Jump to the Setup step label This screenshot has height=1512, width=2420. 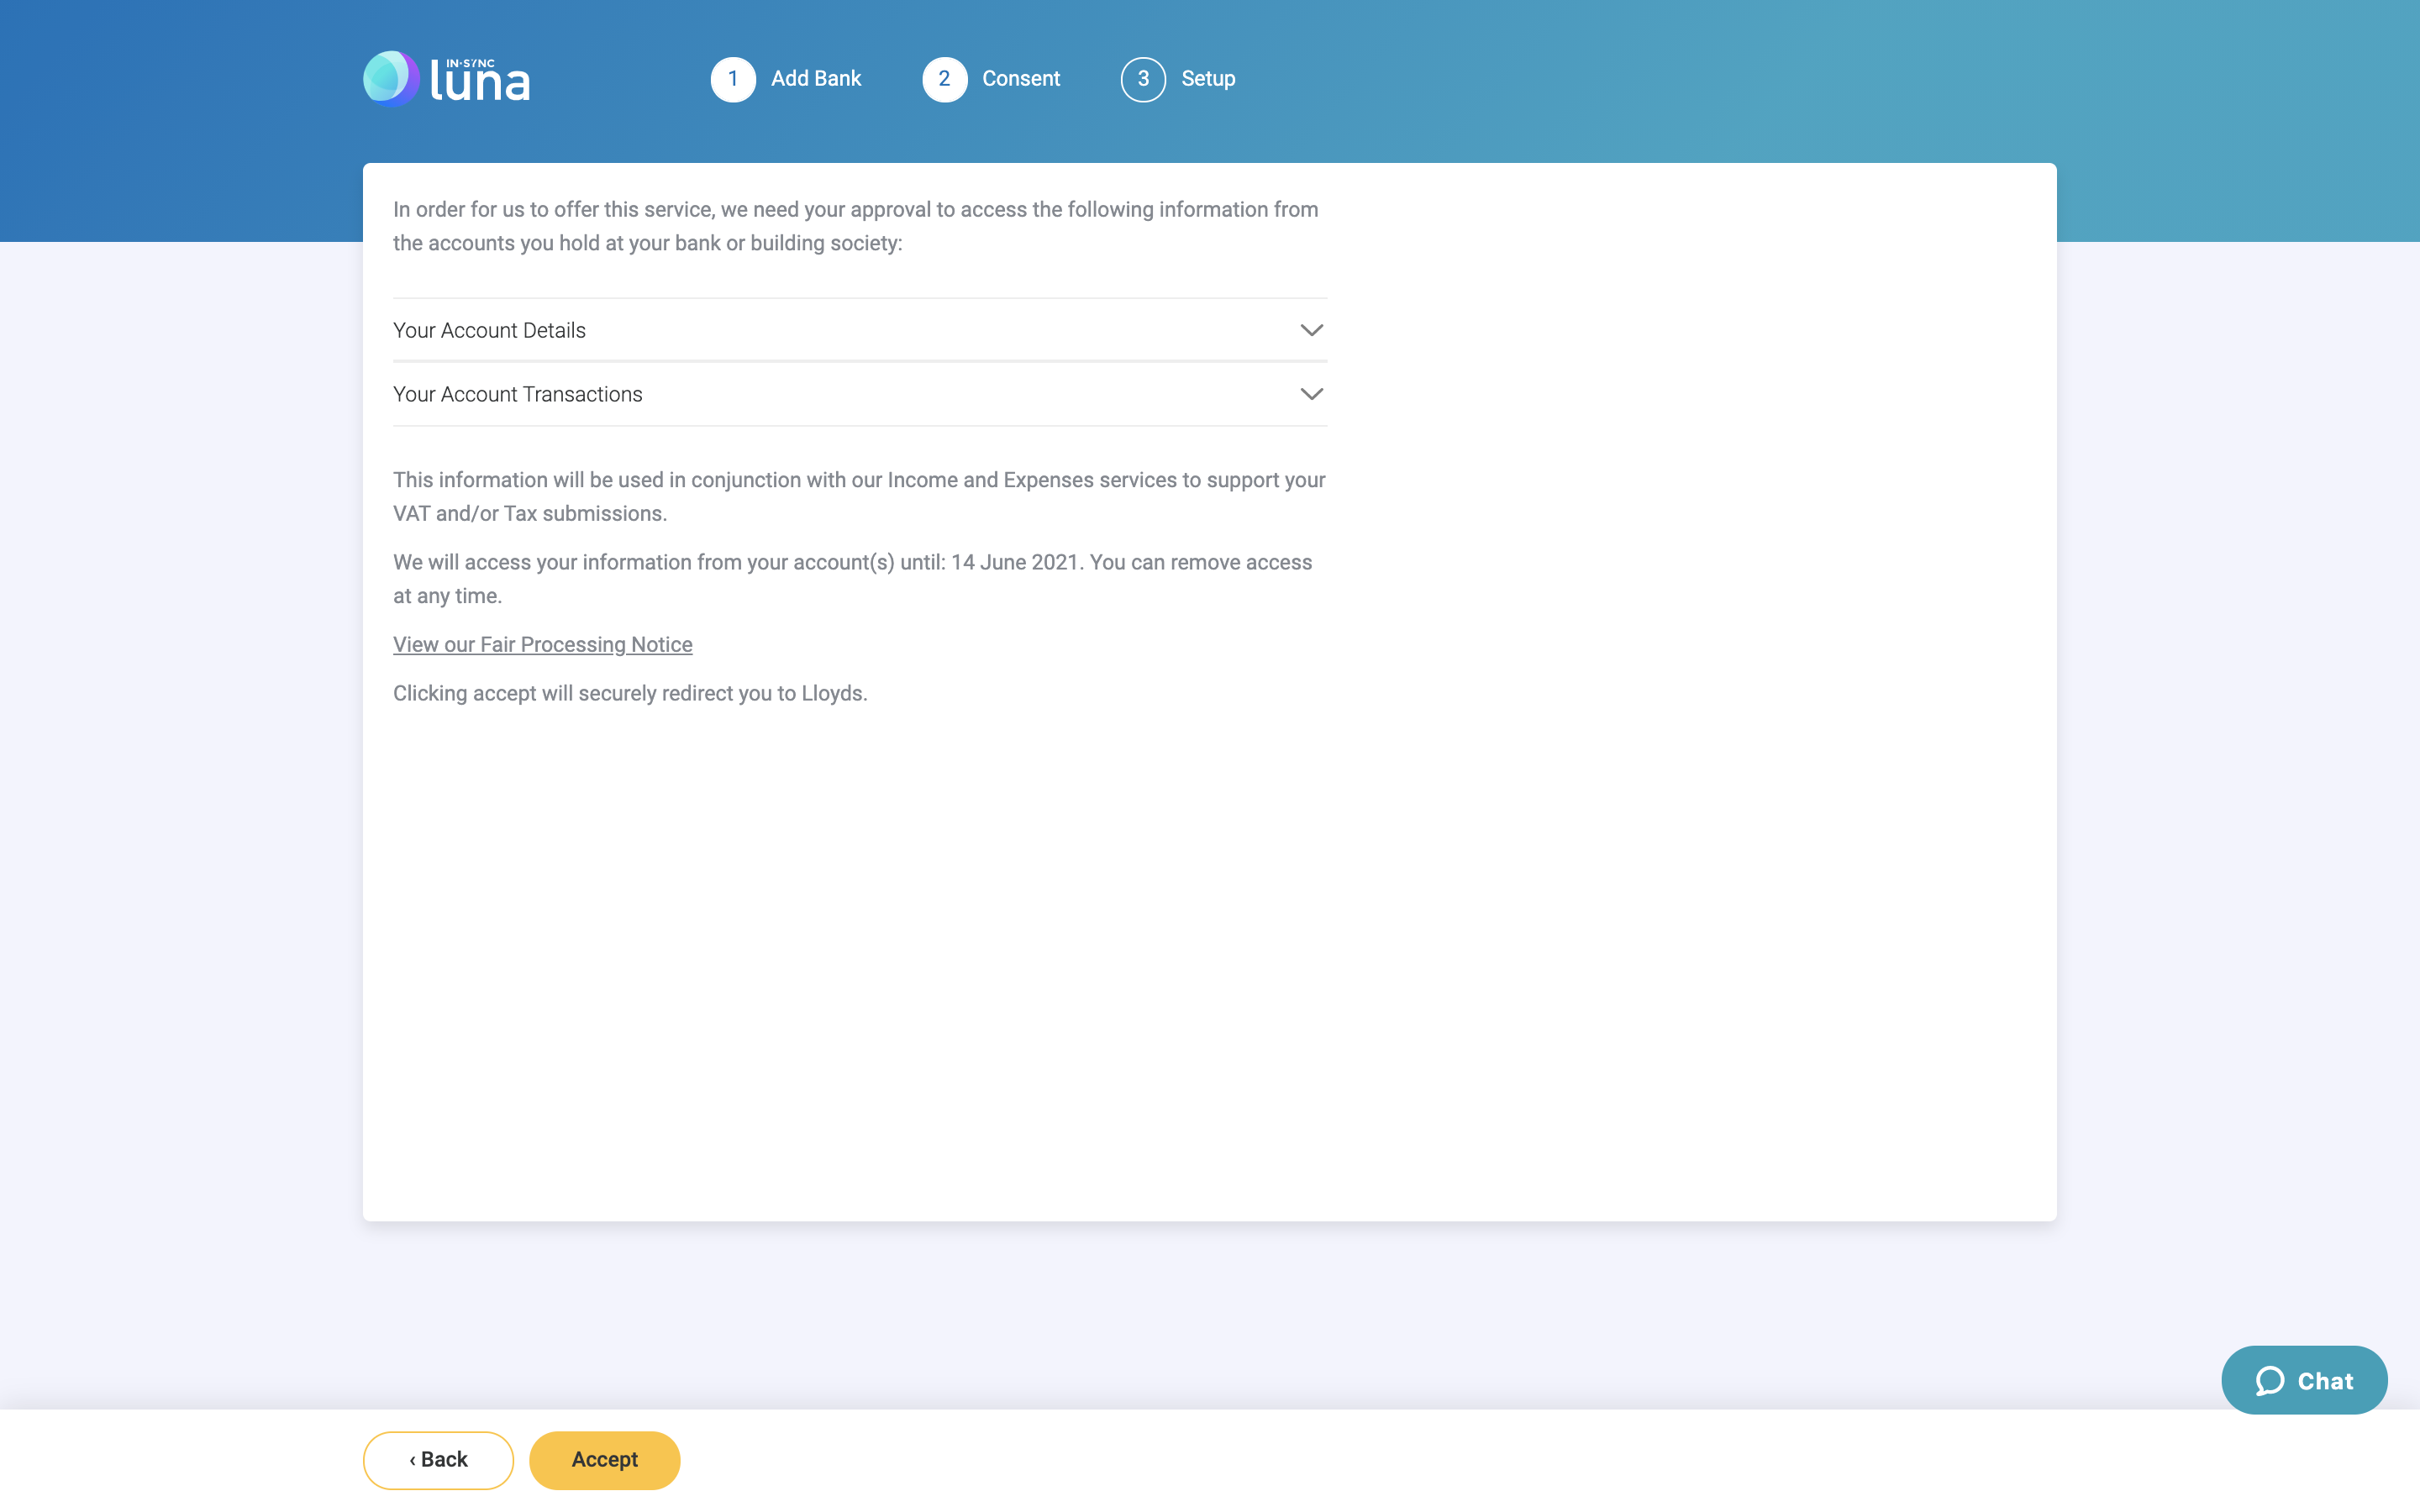1208,79
